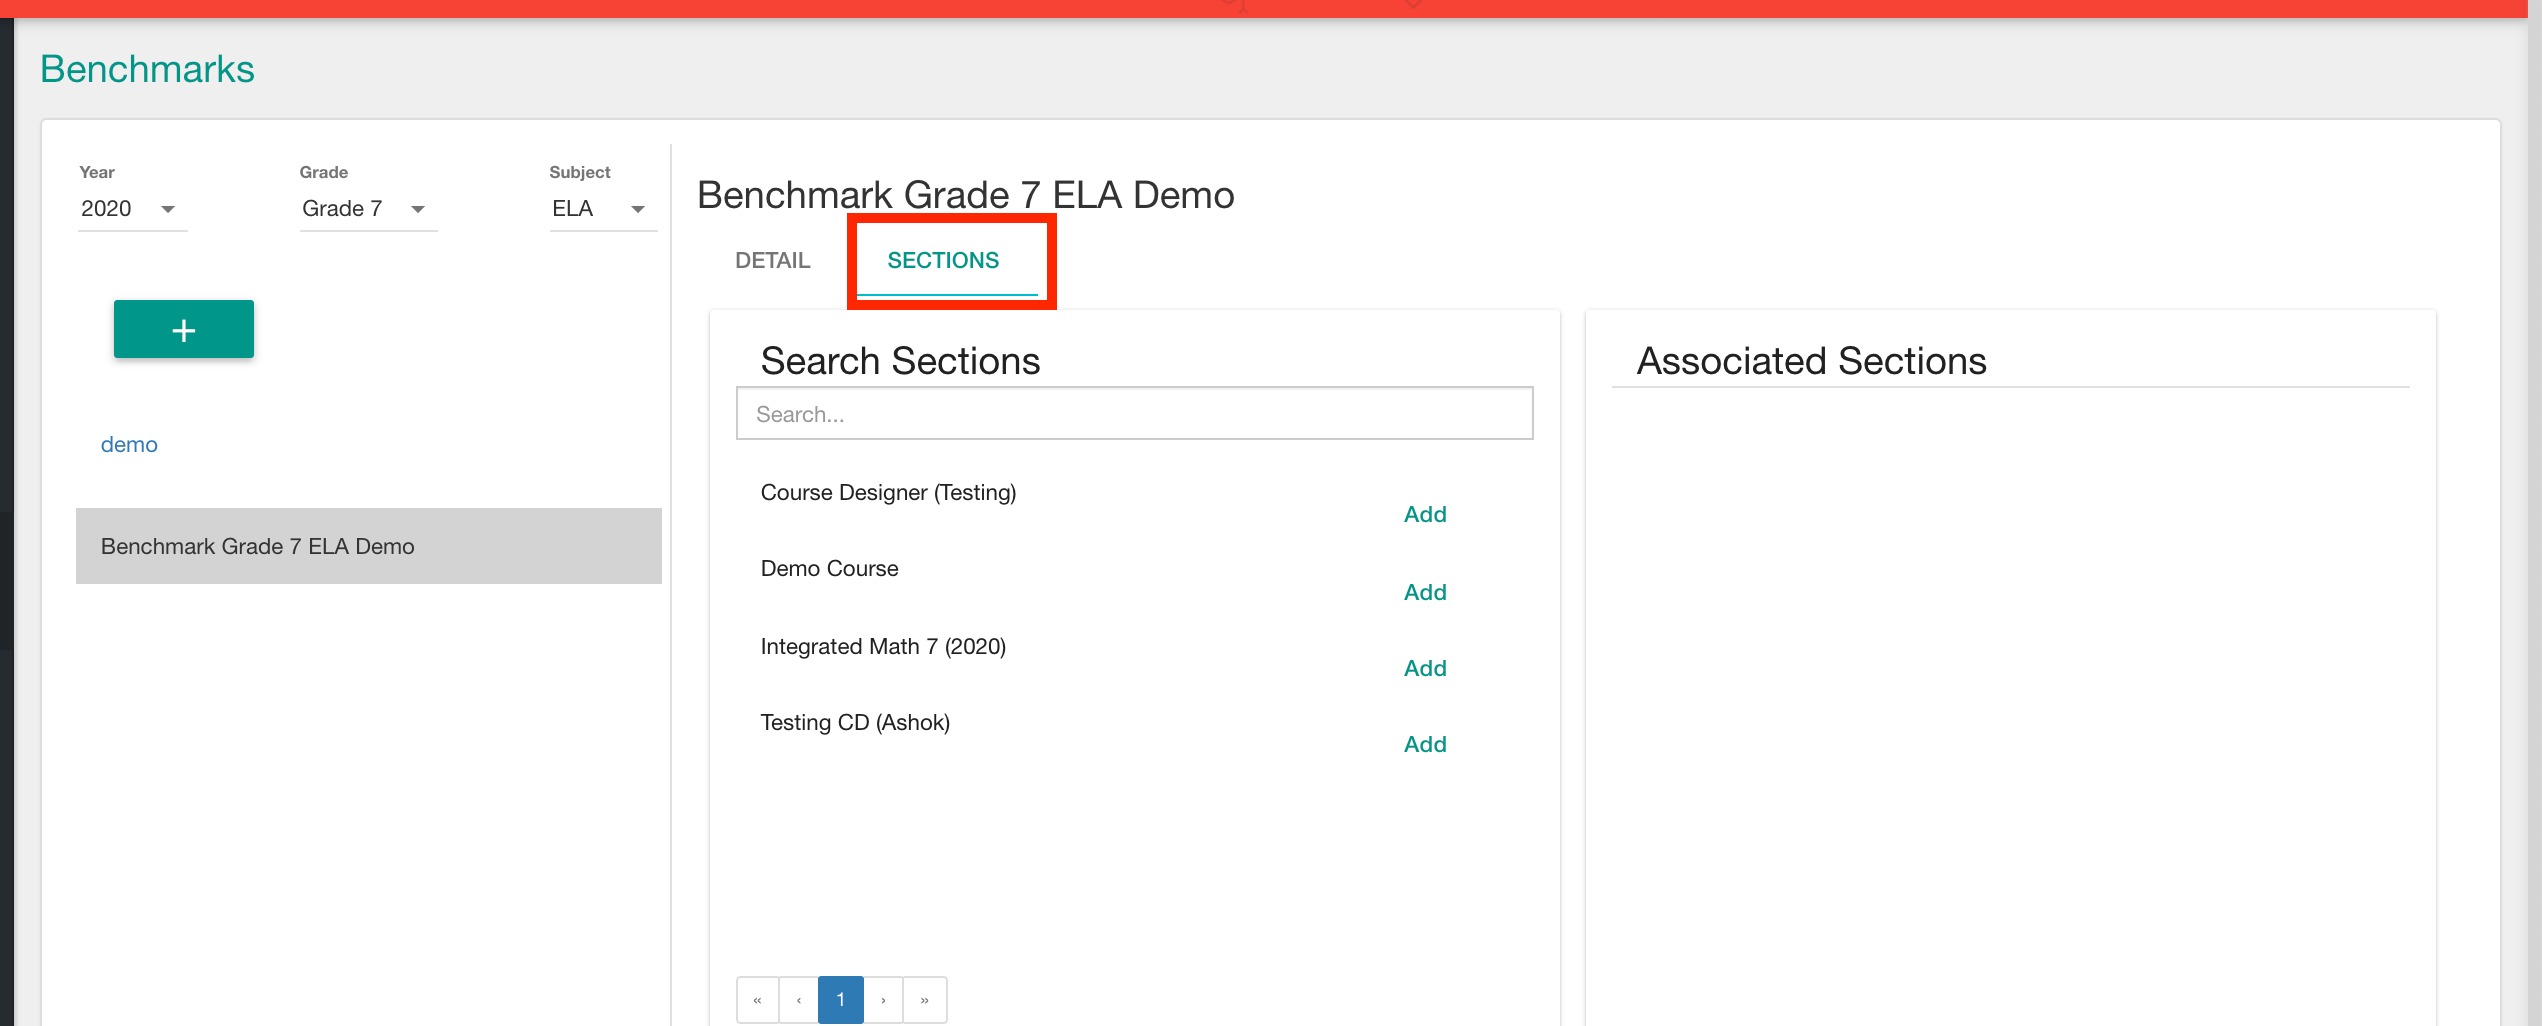Viewport: 2542px width, 1026px height.
Task: Add the Testing CD (Ashok) section
Action: click(1425, 744)
